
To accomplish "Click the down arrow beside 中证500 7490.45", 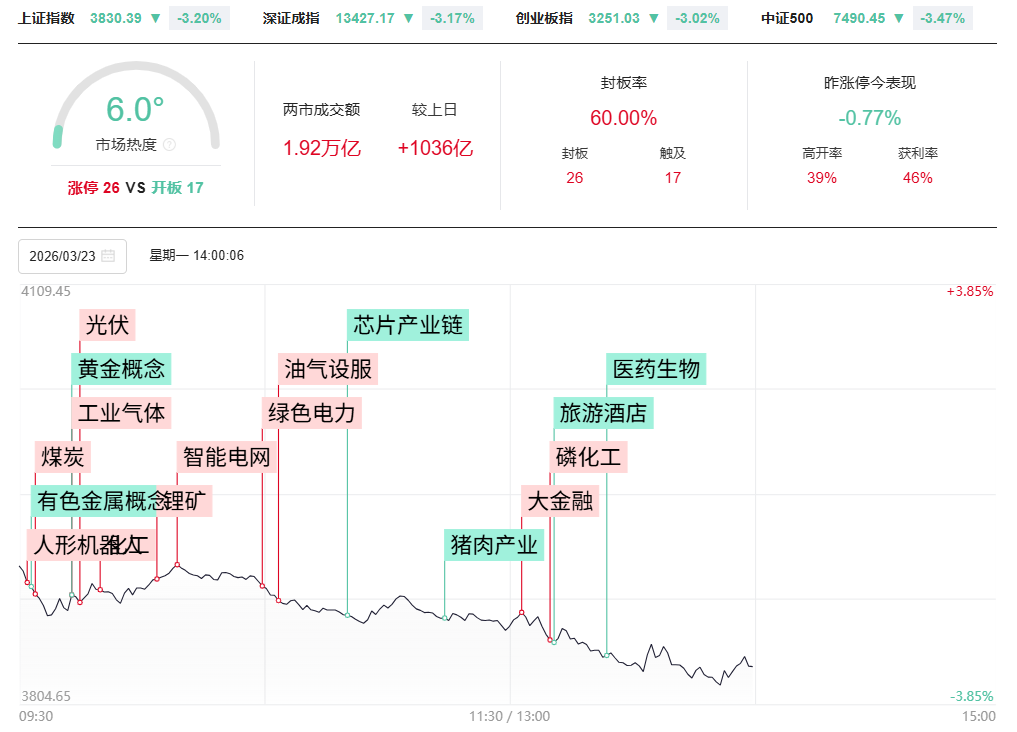I will [x=899, y=18].
